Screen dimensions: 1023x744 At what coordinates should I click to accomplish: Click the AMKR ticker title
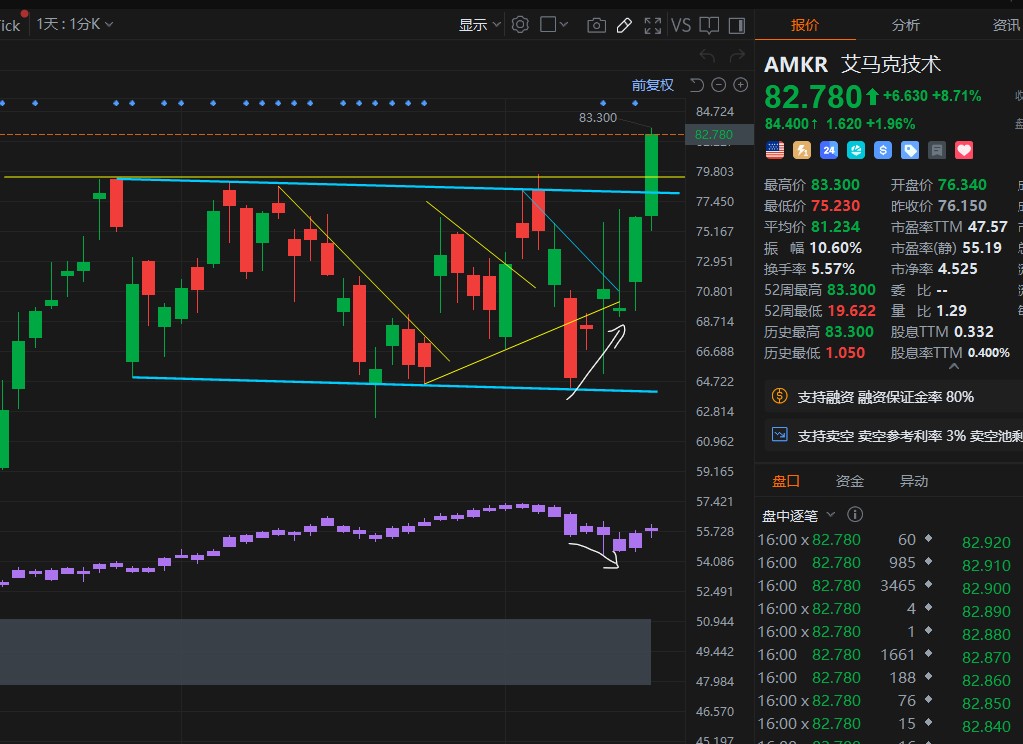click(x=795, y=65)
